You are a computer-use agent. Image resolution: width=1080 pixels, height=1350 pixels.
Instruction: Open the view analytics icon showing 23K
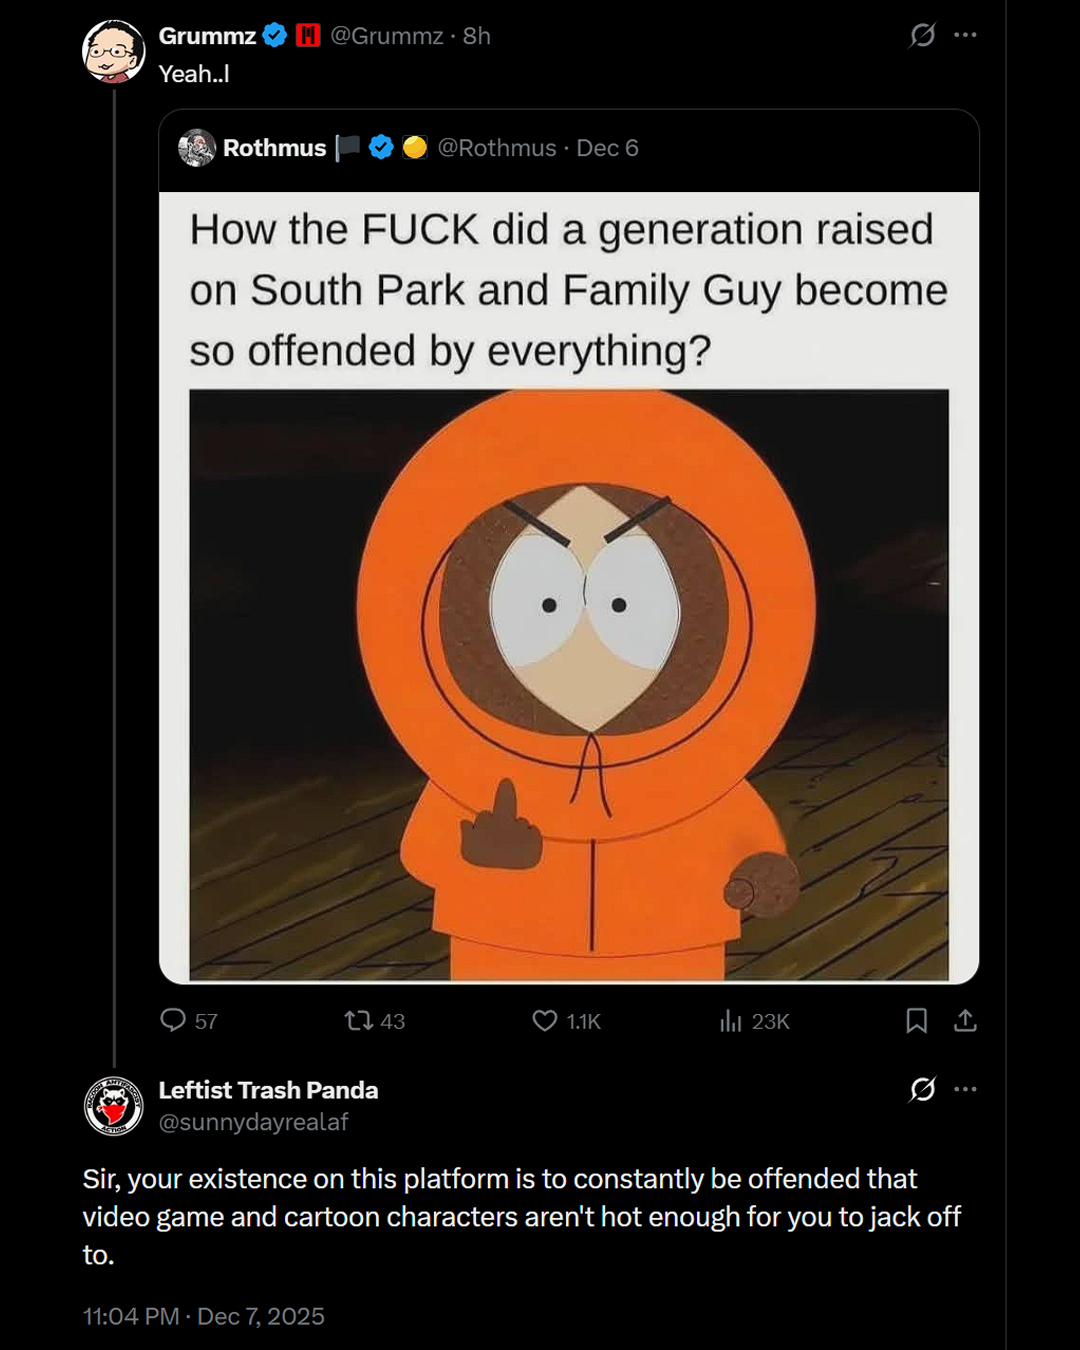[x=731, y=1020]
